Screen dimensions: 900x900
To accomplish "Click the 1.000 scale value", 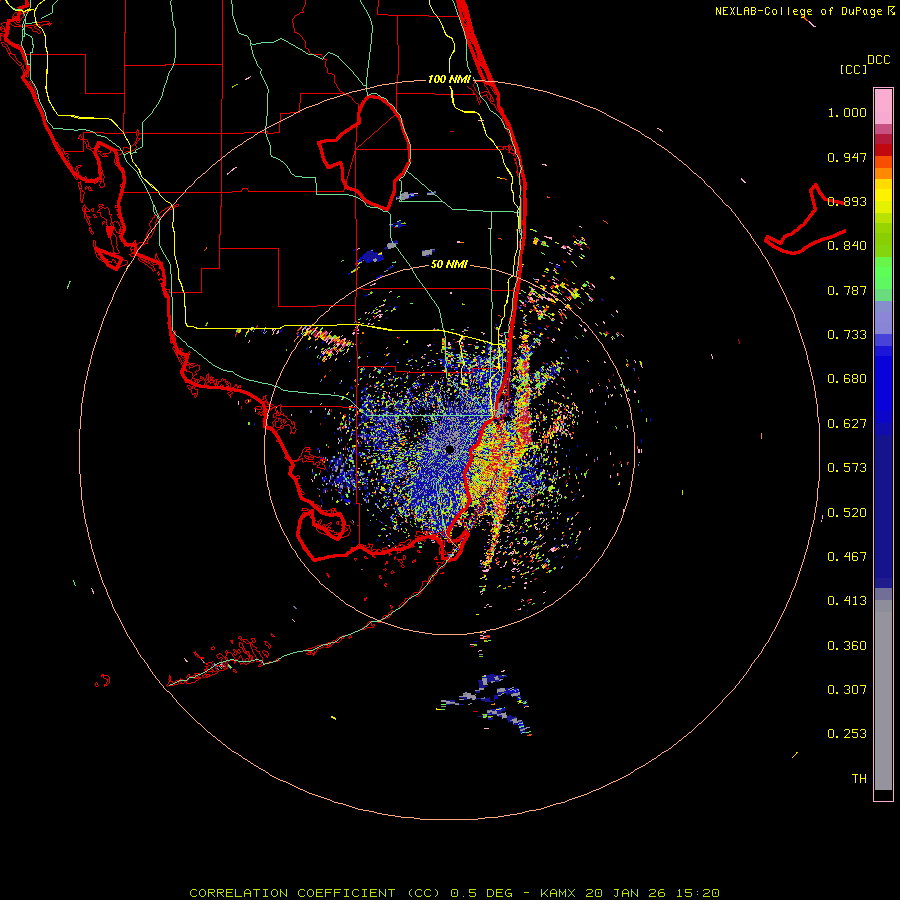I will click(x=847, y=112).
